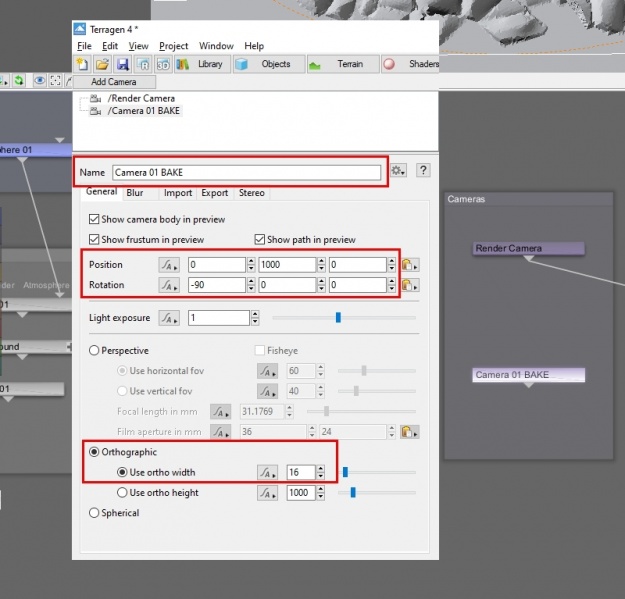
Task: Select the Orthographic radio button
Action: (94, 452)
